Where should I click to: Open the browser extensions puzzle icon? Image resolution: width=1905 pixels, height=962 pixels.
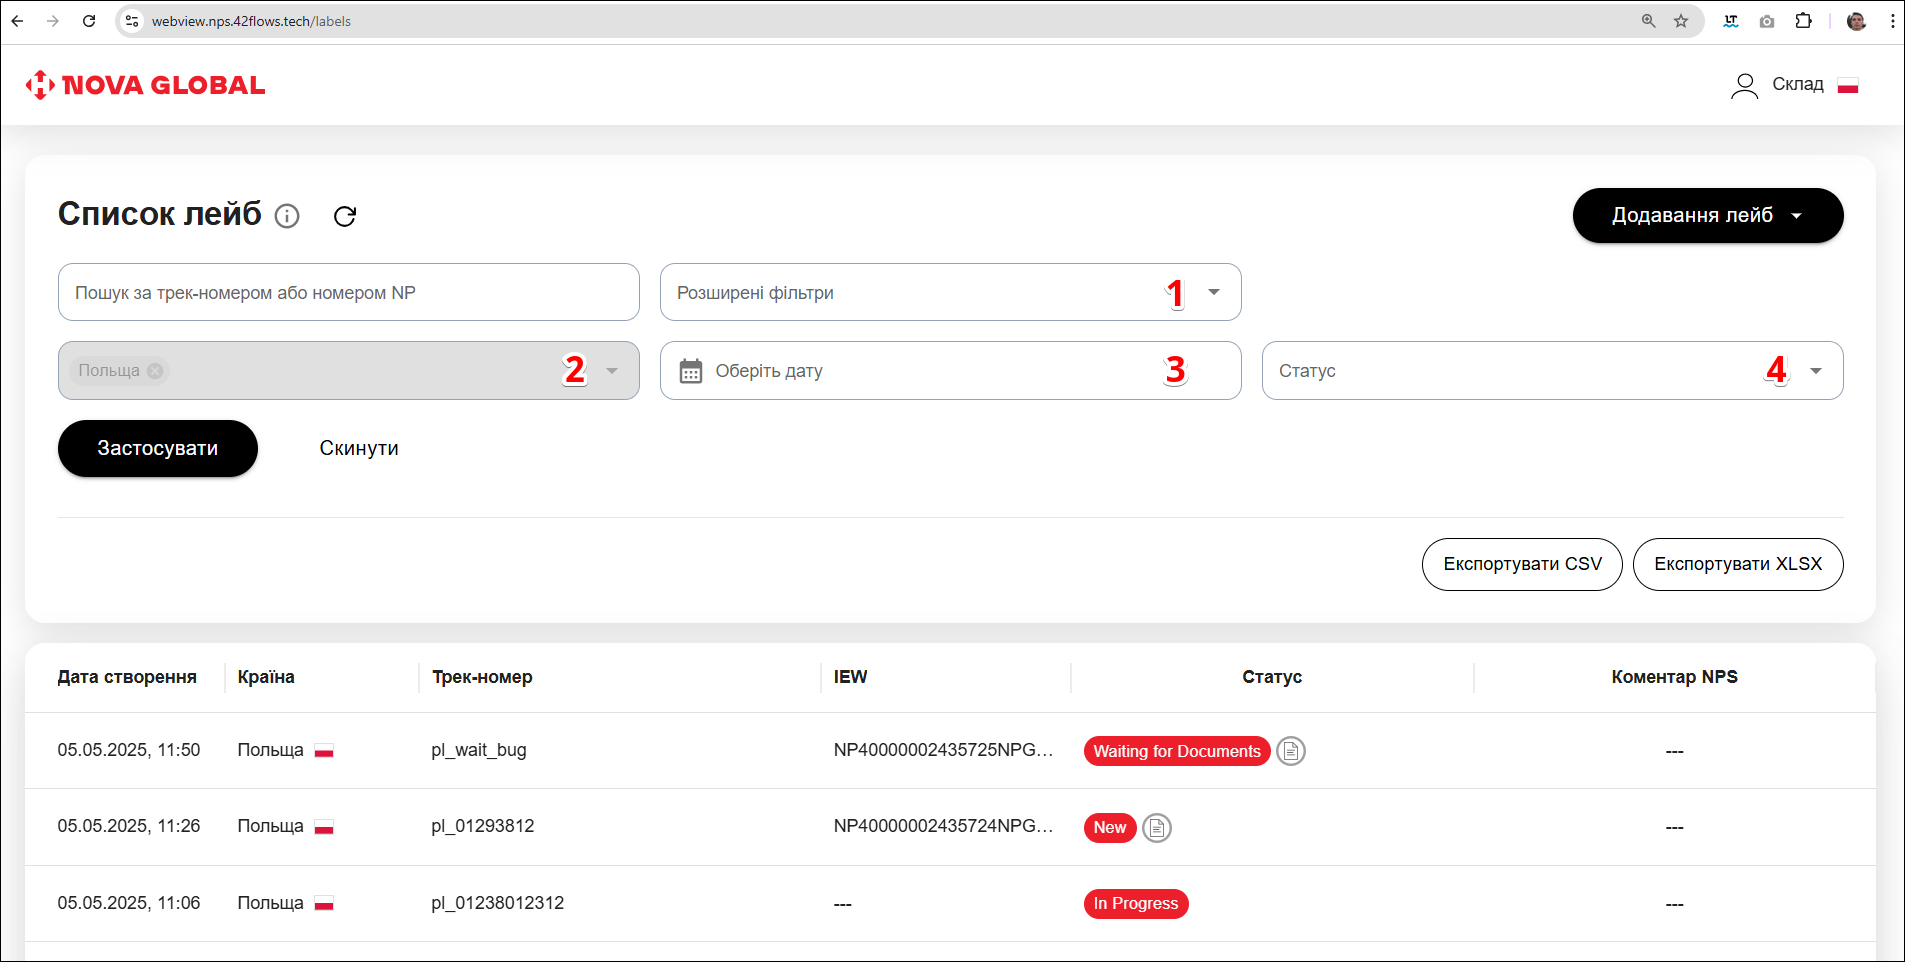(x=1803, y=21)
